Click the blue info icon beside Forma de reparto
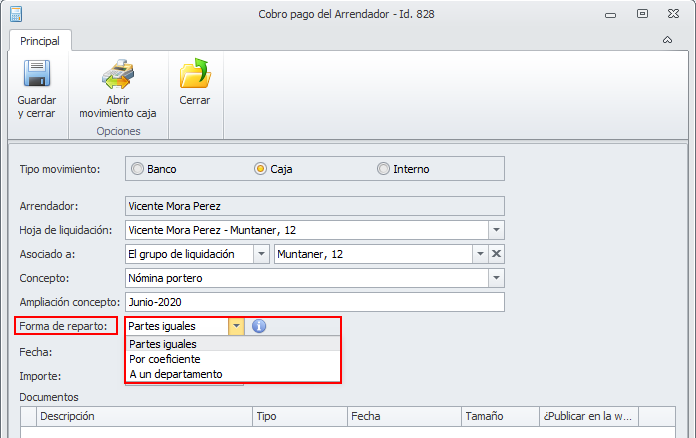Image resolution: width=696 pixels, height=438 pixels. pyautogui.click(x=259, y=326)
